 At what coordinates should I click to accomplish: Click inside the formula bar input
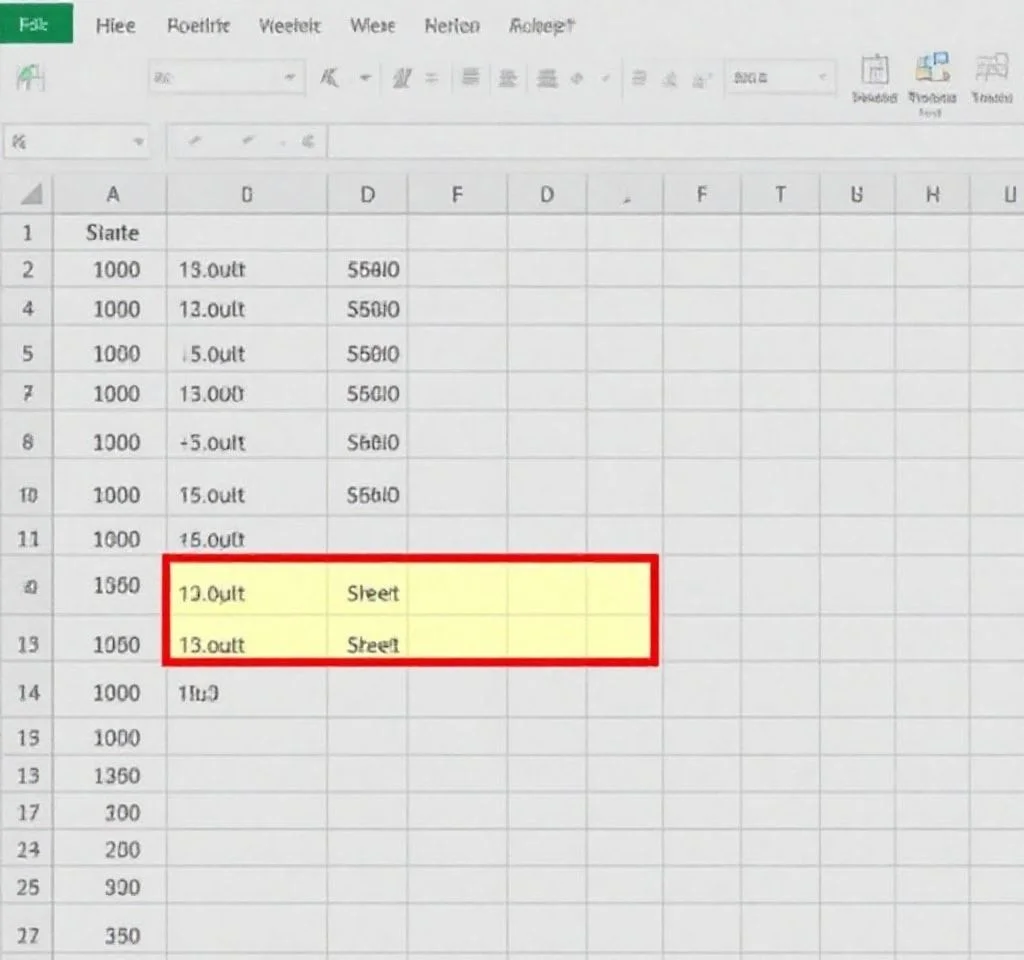pos(660,142)
